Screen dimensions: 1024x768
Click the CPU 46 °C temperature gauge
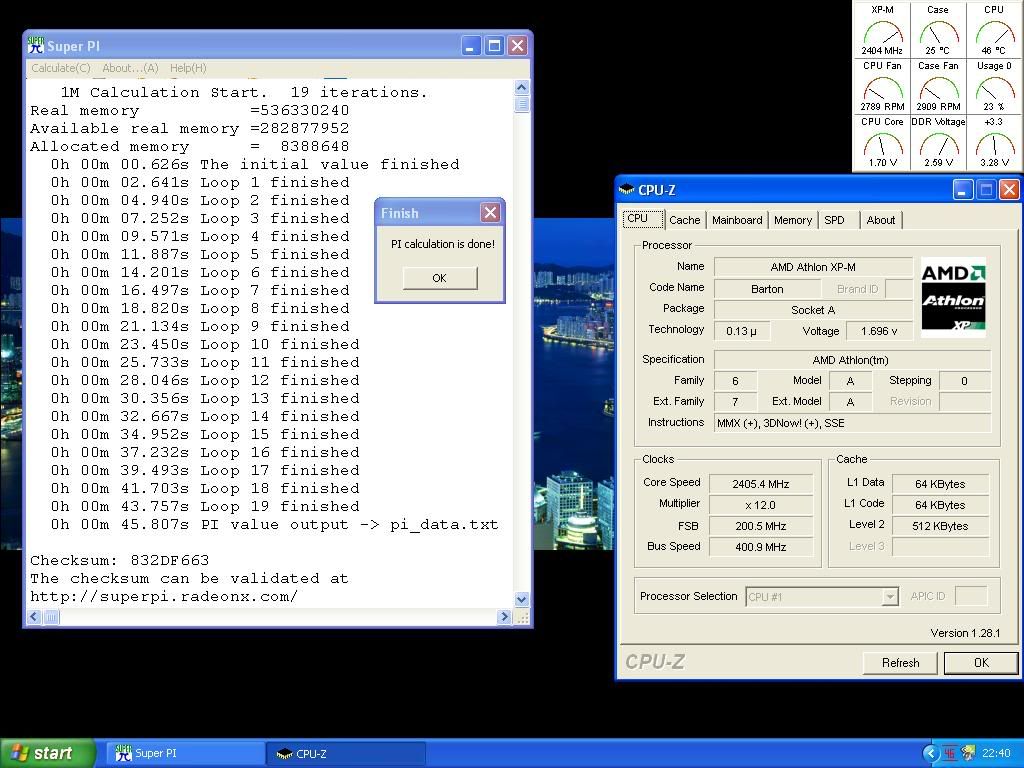point(994,30)
